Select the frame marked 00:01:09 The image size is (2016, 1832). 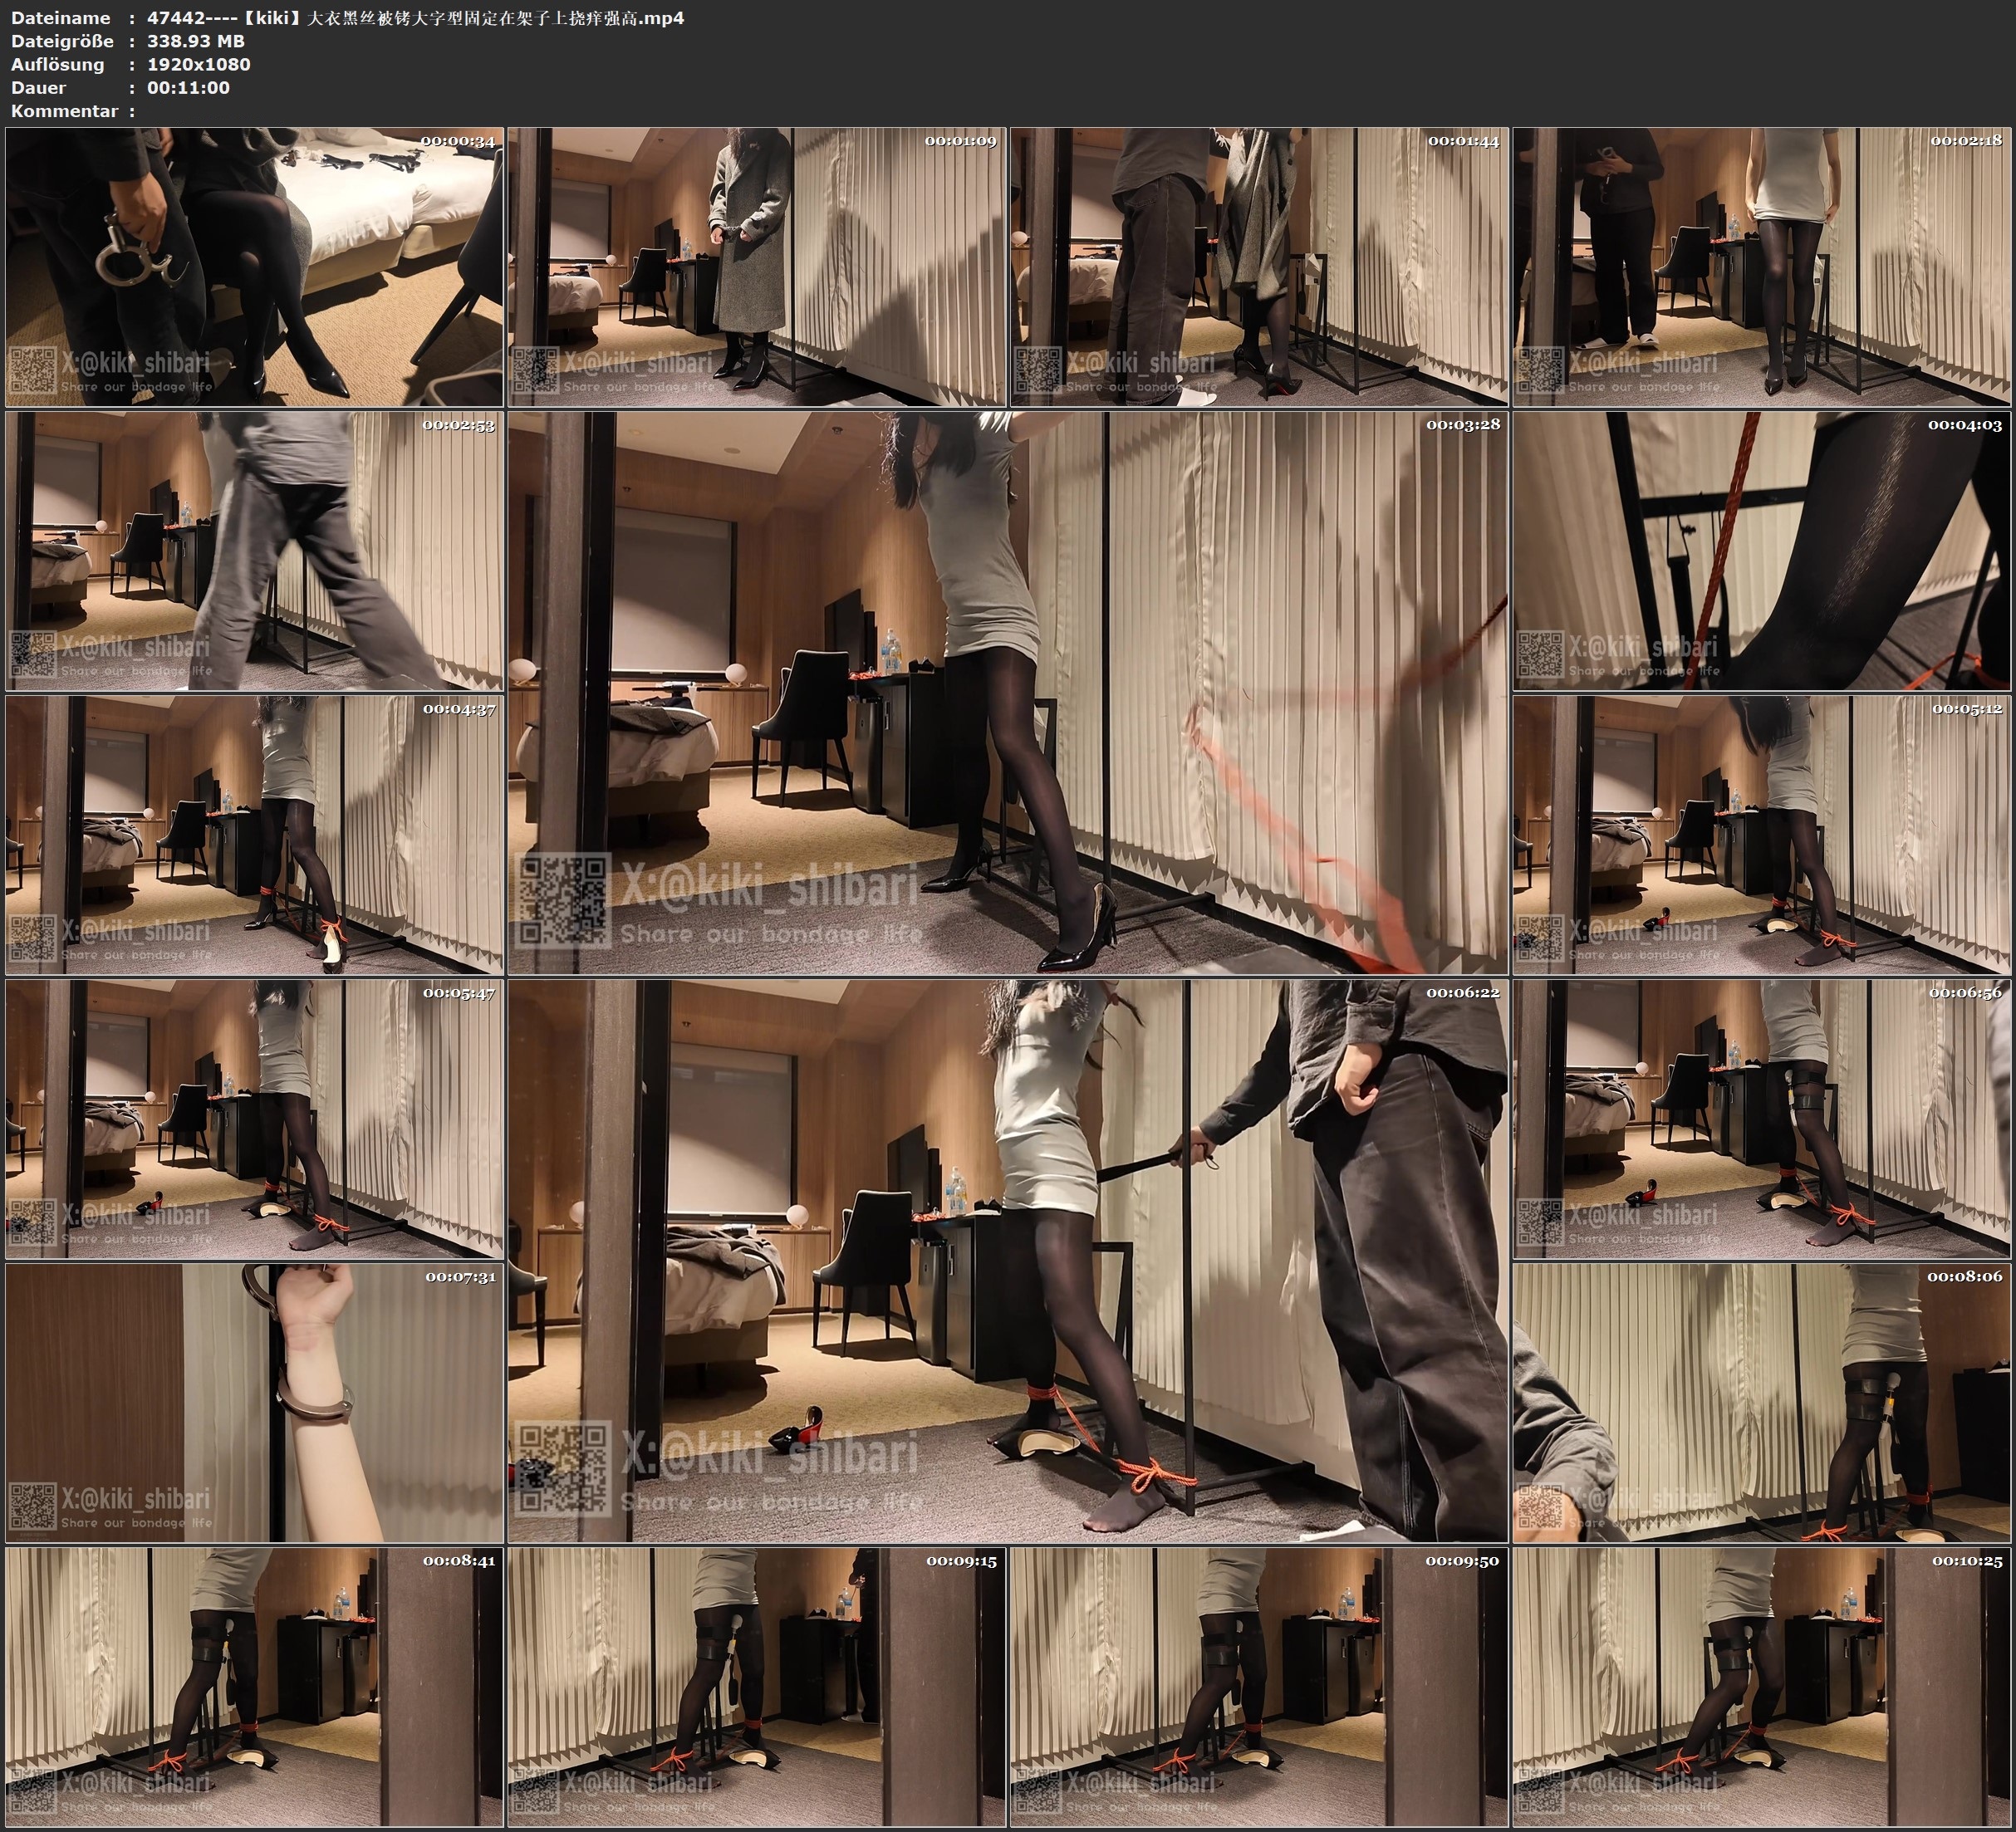tap(757, 267)
